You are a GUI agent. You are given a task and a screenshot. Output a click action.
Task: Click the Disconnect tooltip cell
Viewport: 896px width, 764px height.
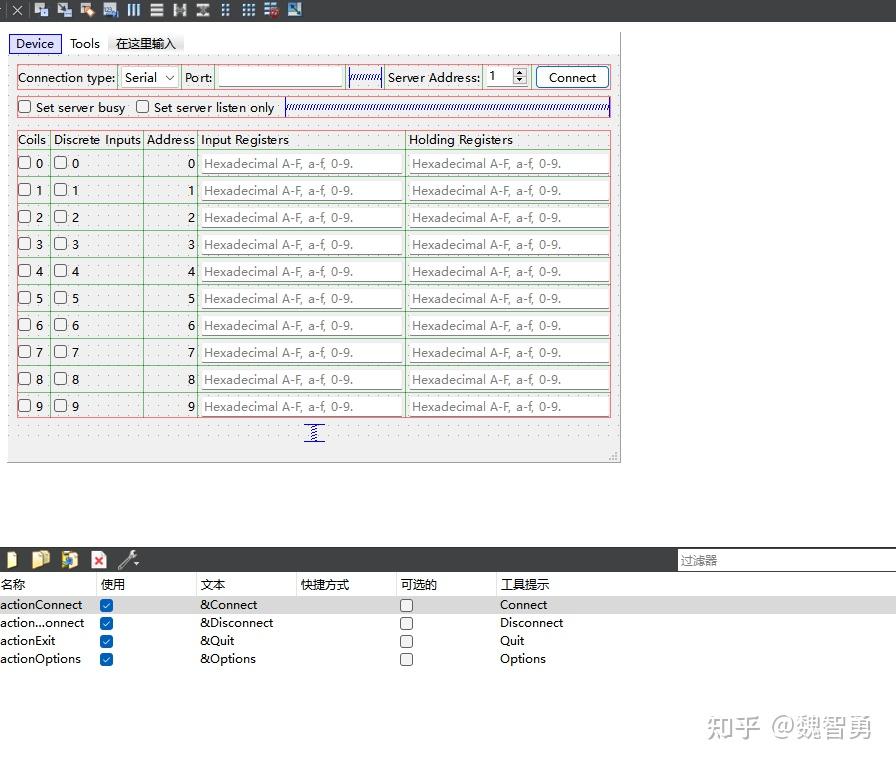[x=531, y=623]
